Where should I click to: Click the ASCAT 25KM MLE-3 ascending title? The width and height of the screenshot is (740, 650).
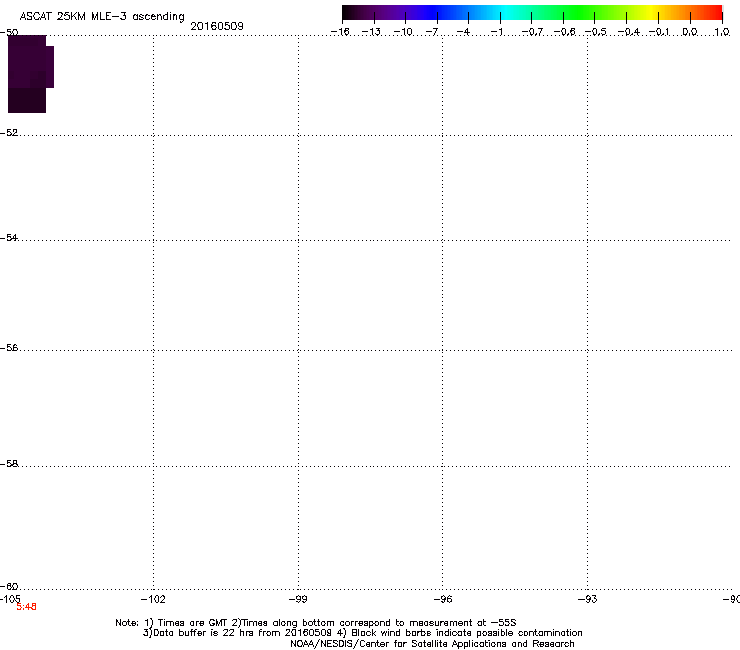pyautogui.click(x=102, y=17)
